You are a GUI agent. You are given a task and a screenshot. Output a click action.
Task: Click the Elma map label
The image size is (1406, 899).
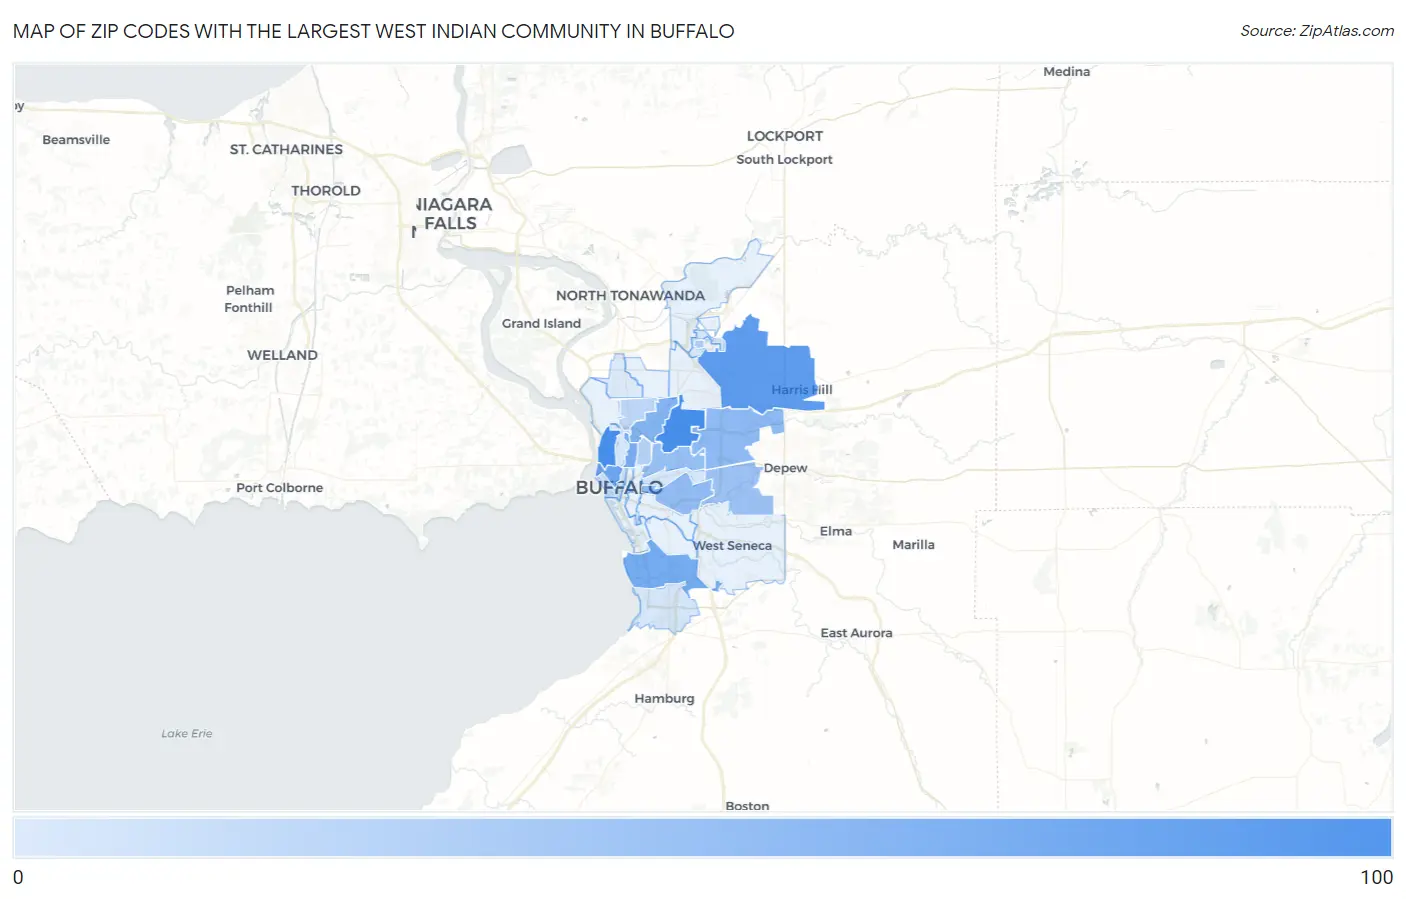click(x=836, y=532)
